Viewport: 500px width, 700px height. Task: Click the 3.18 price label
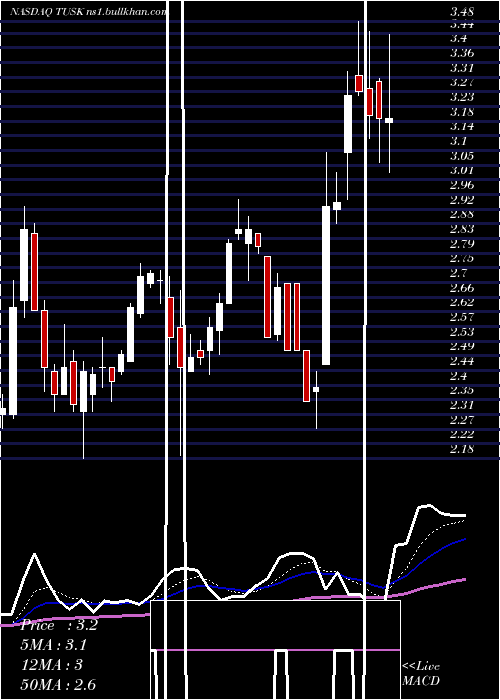462,112
